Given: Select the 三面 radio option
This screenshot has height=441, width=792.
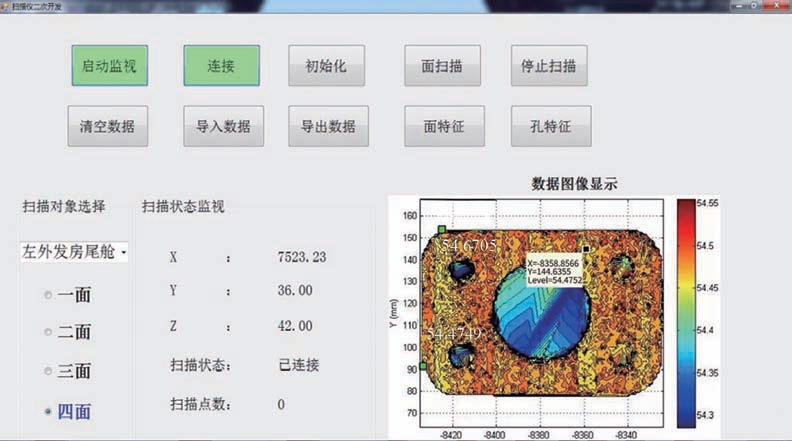Looking at the screenshot, I should pos(48,371).
